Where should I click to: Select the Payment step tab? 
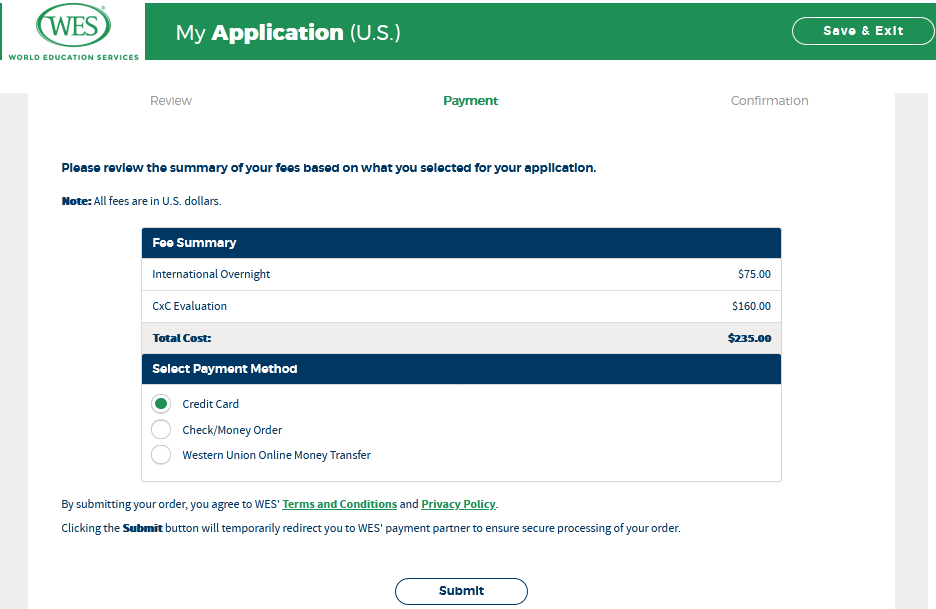(x=470, y=101)
